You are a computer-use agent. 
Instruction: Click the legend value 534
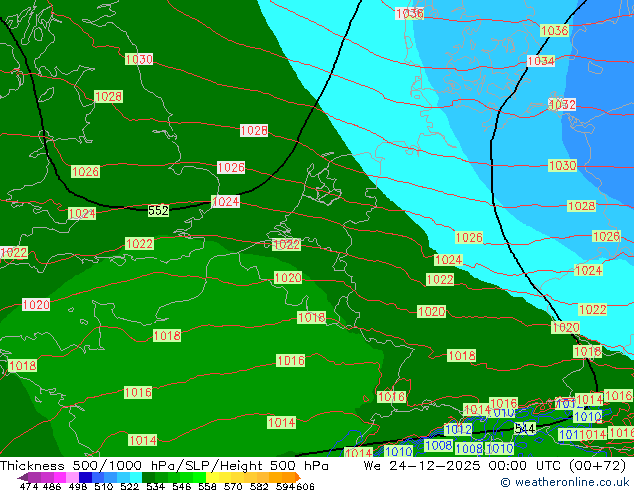click(x=155, y=486)
